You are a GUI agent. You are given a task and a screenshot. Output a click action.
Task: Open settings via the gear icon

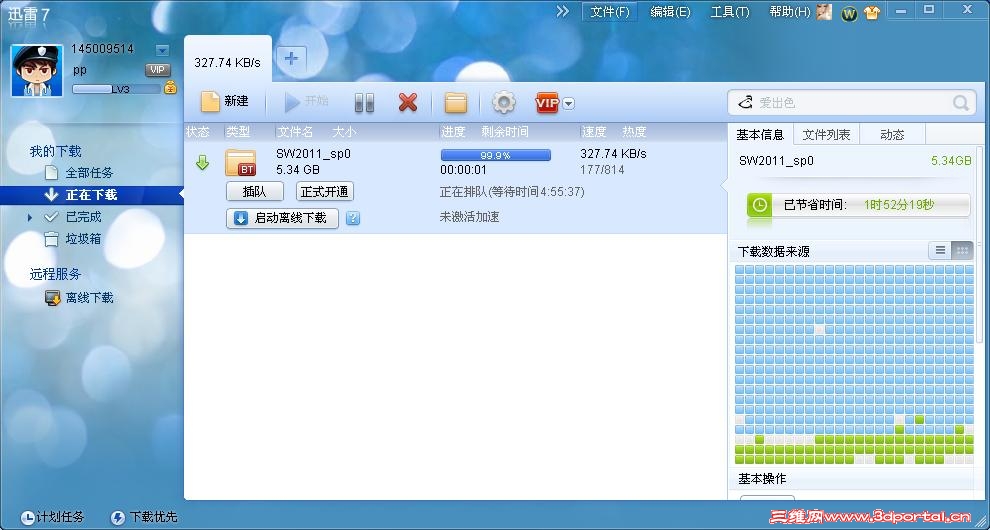tap(503, 102)
